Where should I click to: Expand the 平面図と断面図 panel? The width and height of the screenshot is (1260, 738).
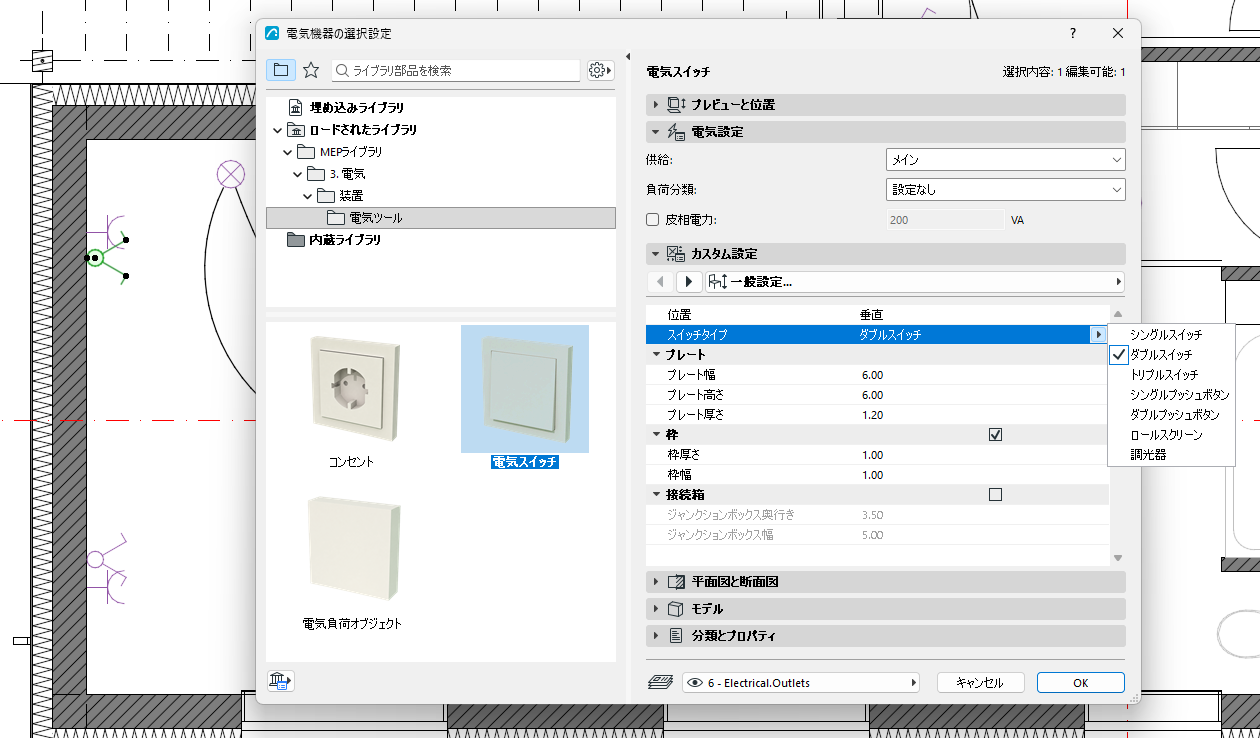[886, 582]
